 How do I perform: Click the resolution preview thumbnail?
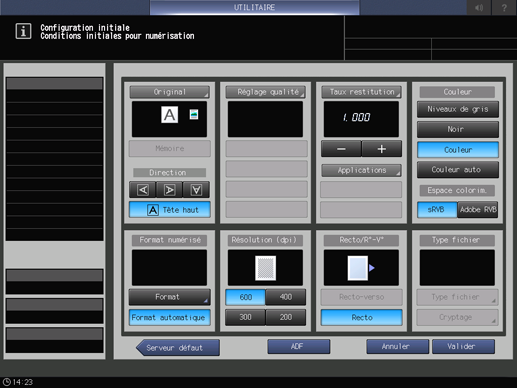(x=265, y=268)
